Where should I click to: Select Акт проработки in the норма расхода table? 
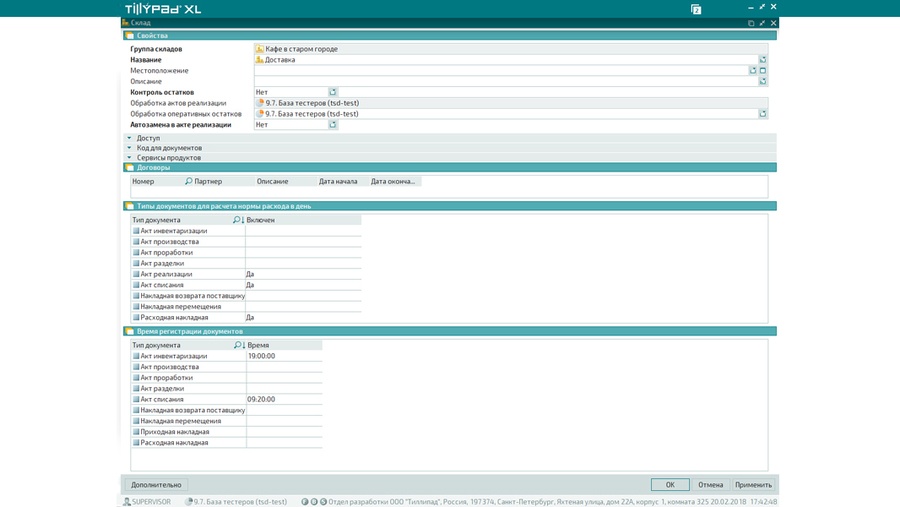pyautogui.click(x=166, y=253)
